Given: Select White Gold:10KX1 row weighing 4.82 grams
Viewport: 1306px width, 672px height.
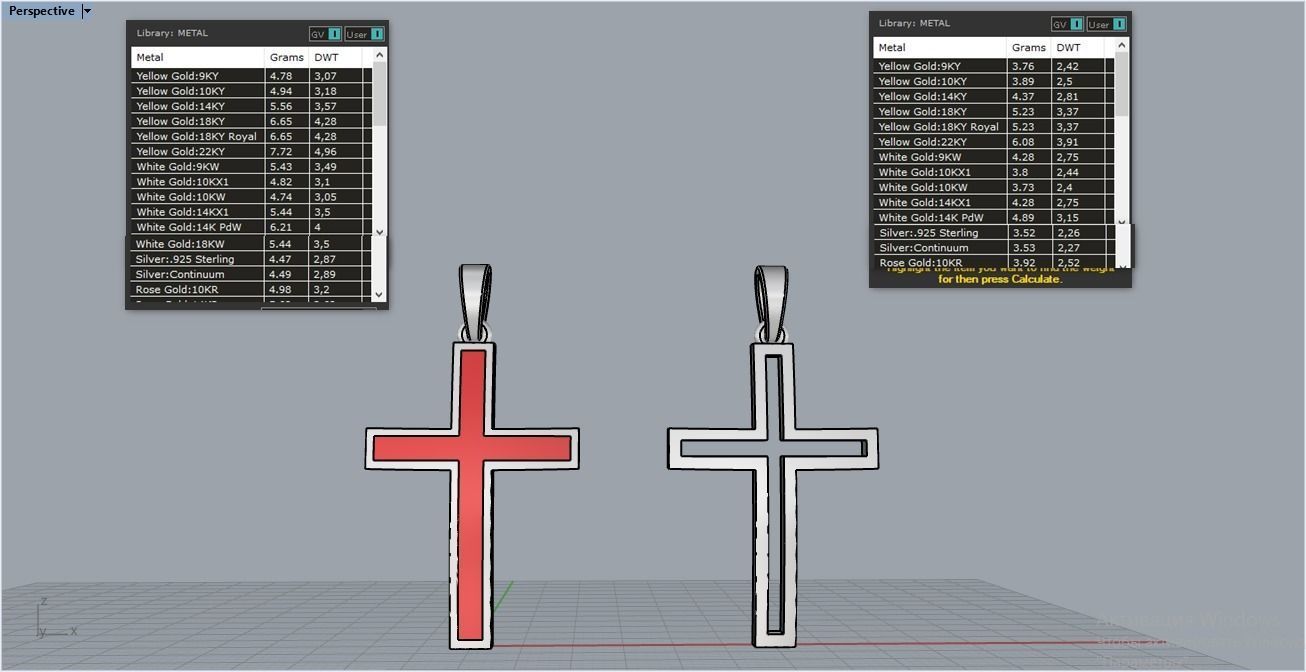Looking at the screenshot, I should pyautogui.click(x=251, y=182).
